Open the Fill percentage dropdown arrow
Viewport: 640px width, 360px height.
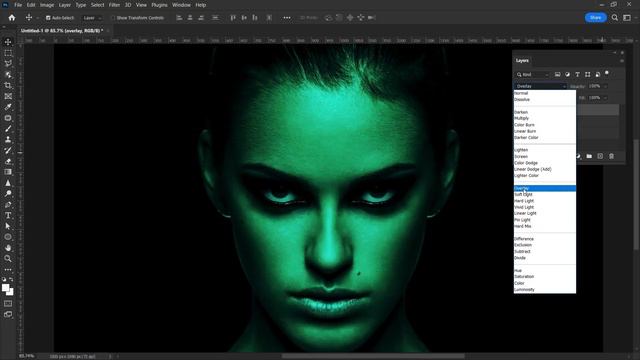(605, 98)
